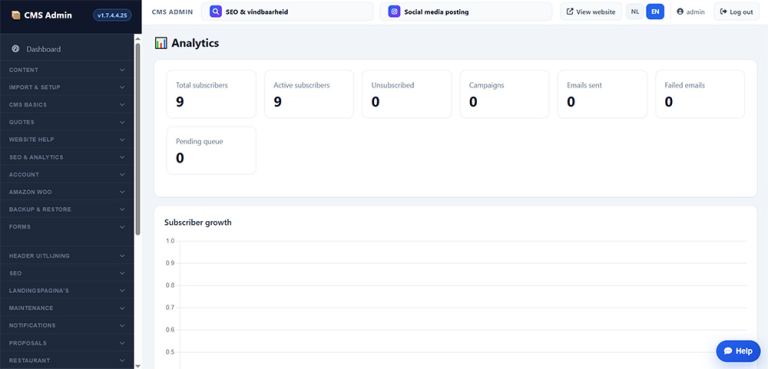
Task: Click sidebar scrollbar down arrow
Action: coord(138,366)
